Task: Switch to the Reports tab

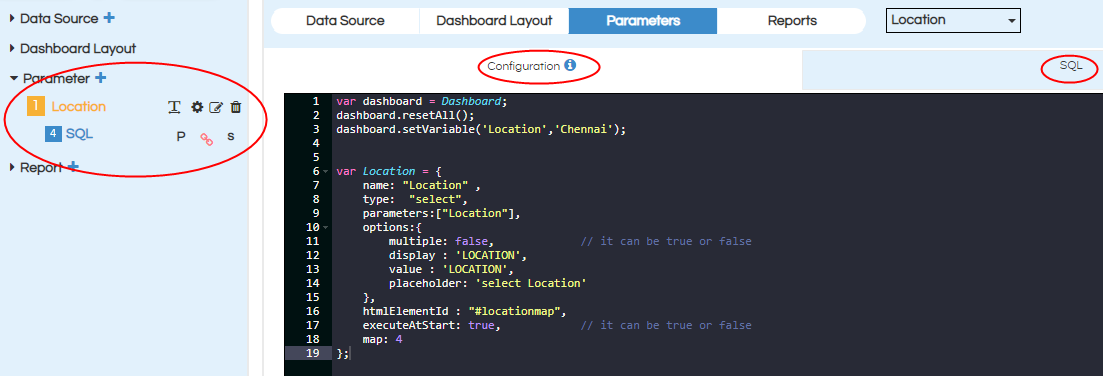Action: [791, 21]
